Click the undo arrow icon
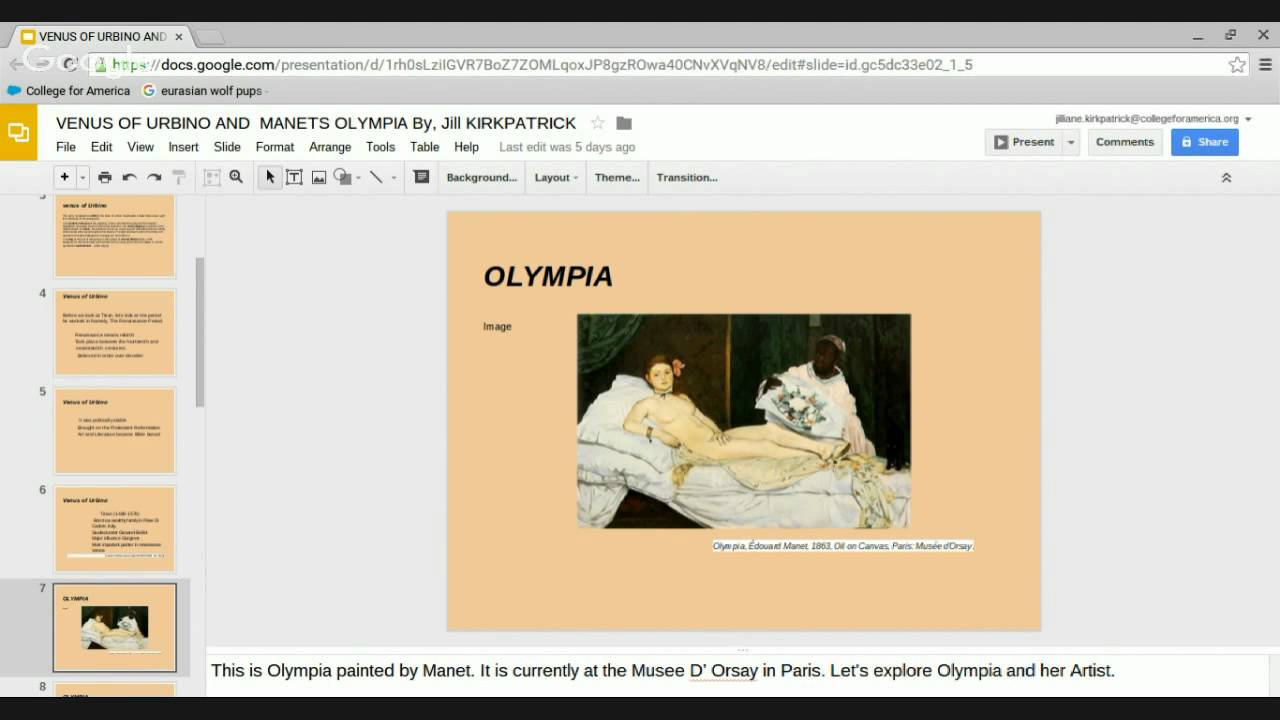 129,177
